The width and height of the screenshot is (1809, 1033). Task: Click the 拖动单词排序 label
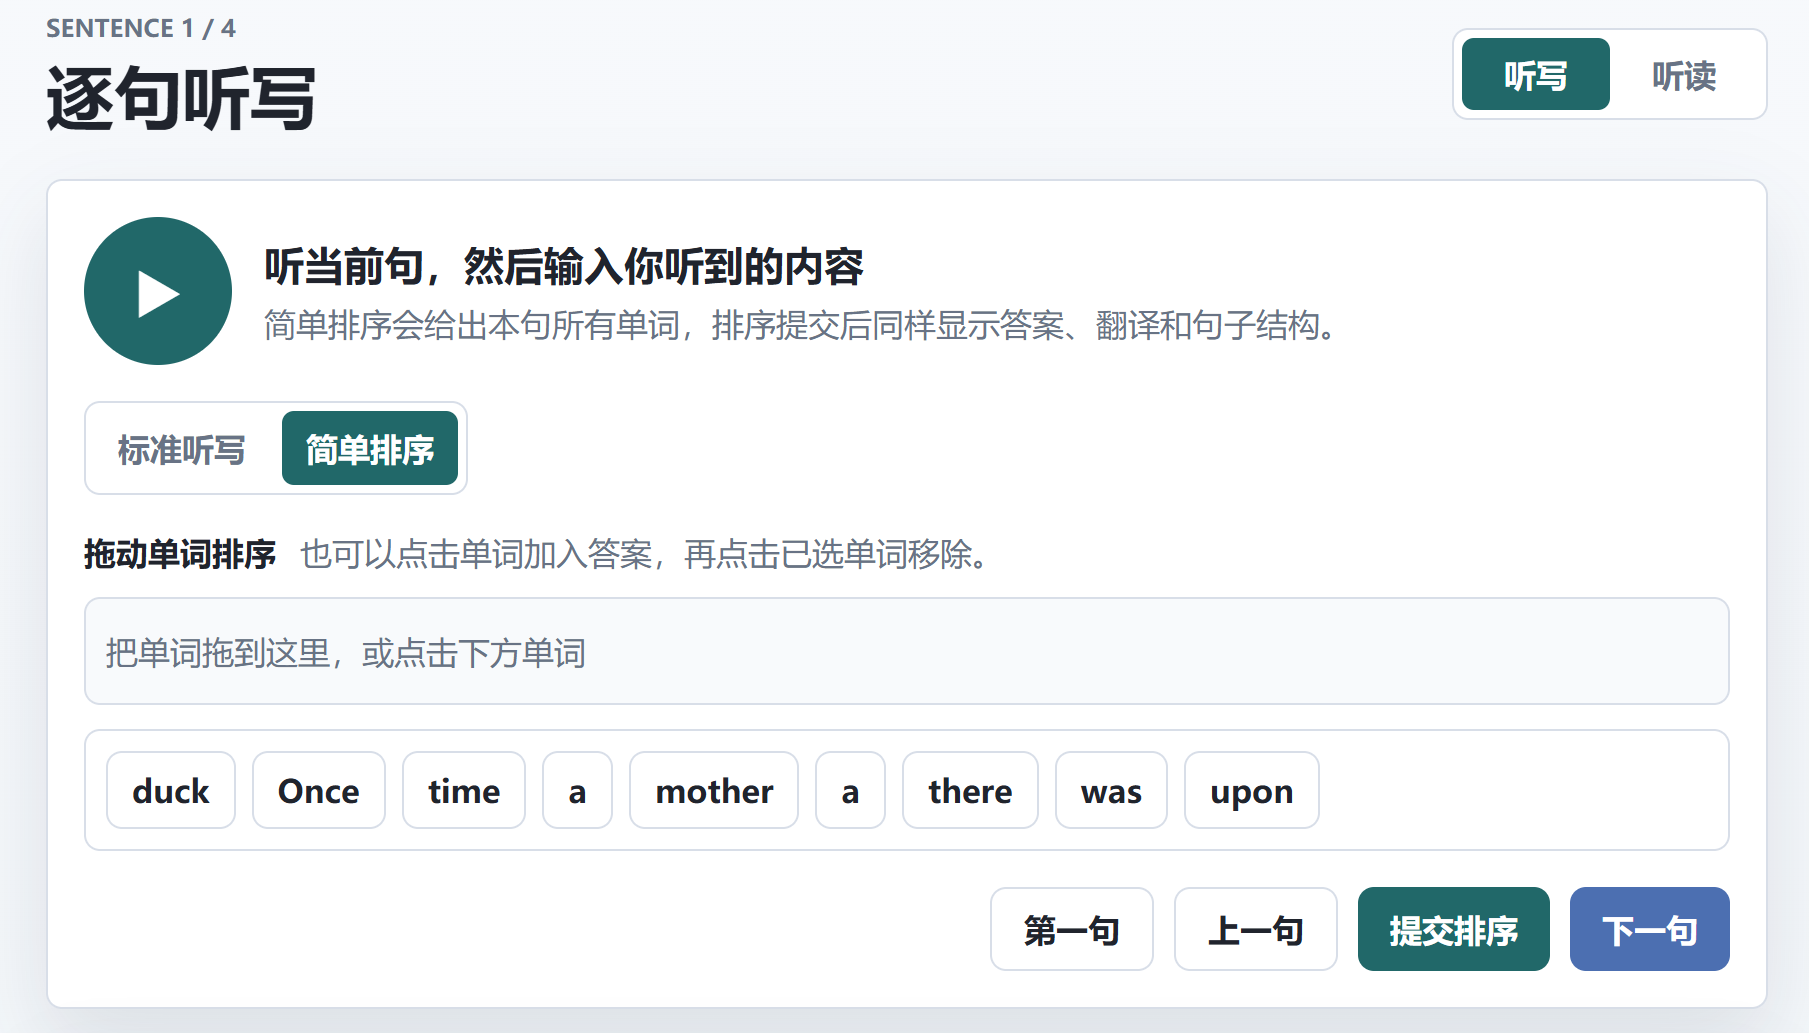[180, 554]
